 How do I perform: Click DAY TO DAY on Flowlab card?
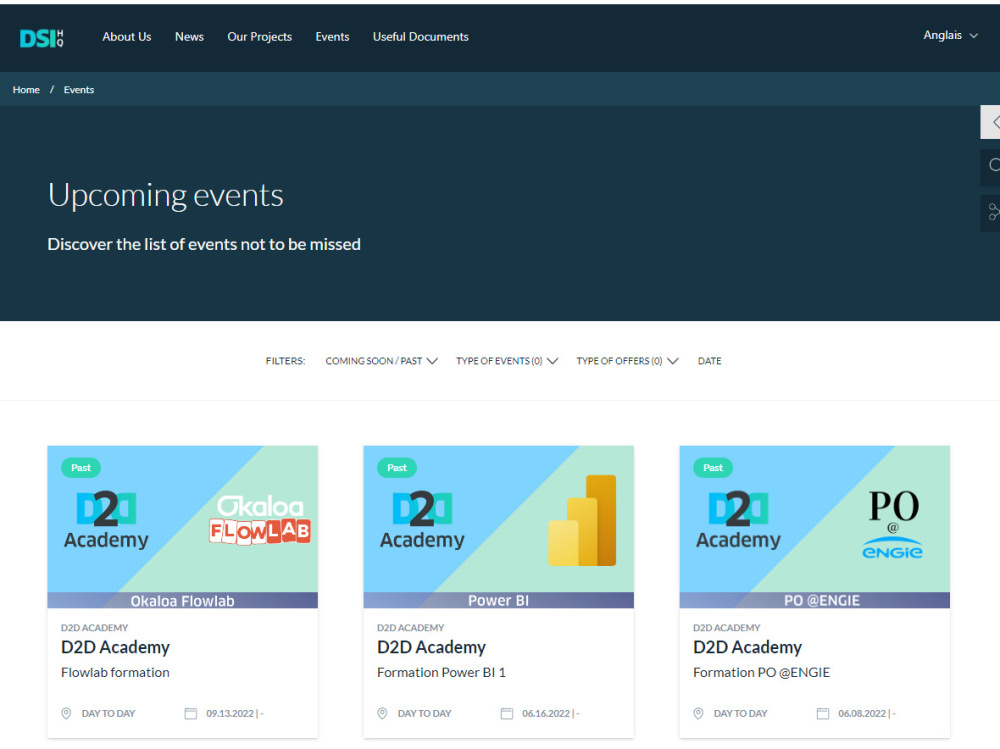point(108,713)
